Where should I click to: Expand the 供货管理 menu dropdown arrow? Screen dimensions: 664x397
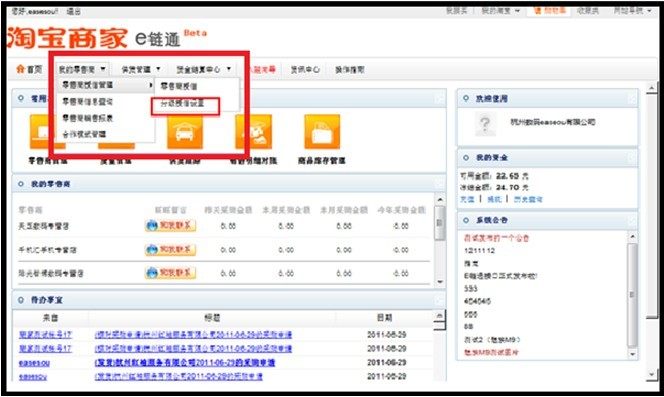(x=158, y=69)
